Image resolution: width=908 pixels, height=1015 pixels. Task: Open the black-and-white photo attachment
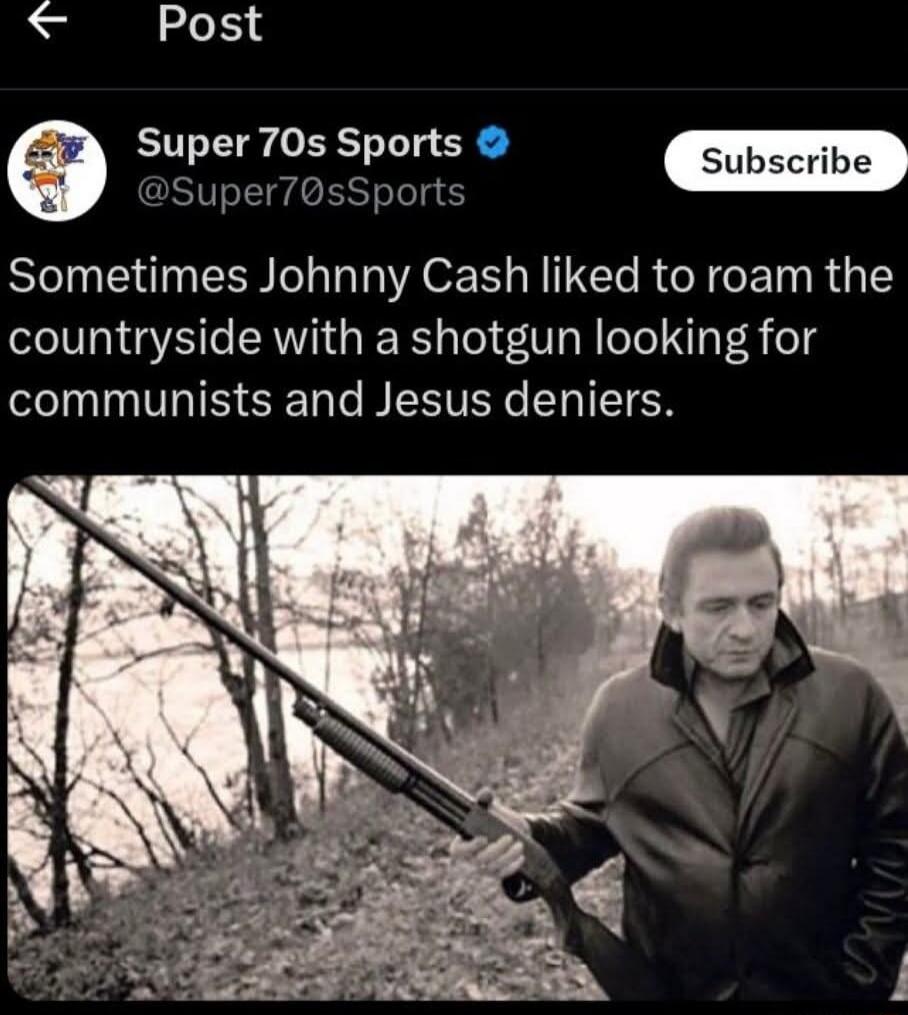[458, 738]
